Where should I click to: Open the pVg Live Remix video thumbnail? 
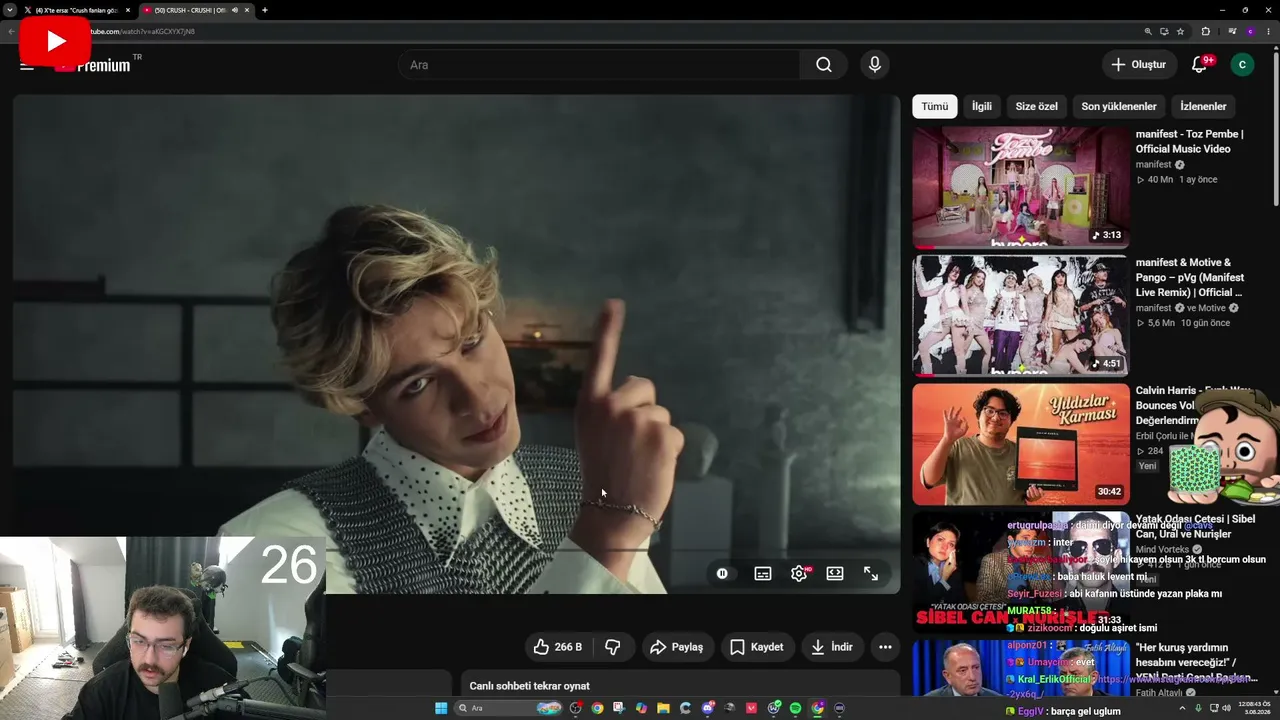tap(1021, 315)
